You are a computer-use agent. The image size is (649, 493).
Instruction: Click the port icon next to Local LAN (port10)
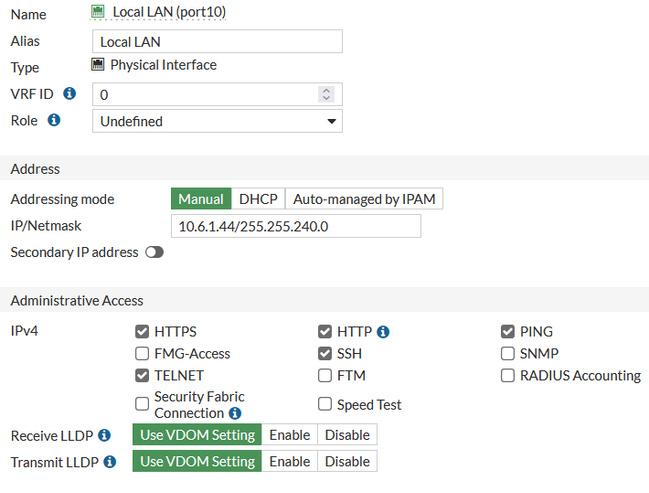(98, 14)
